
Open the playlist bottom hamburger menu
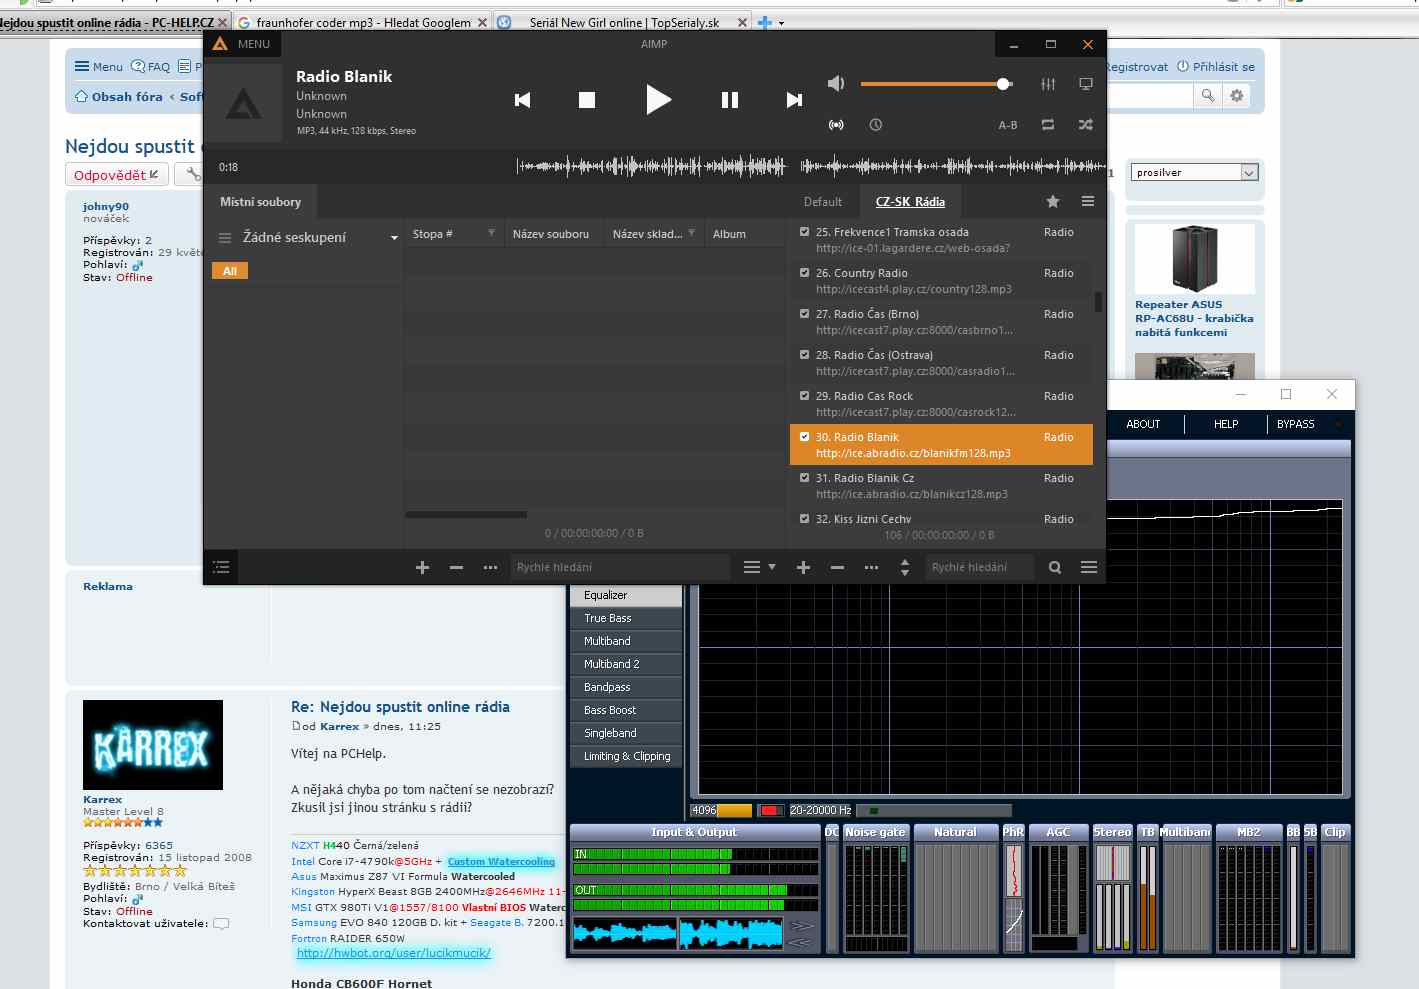1089,567
